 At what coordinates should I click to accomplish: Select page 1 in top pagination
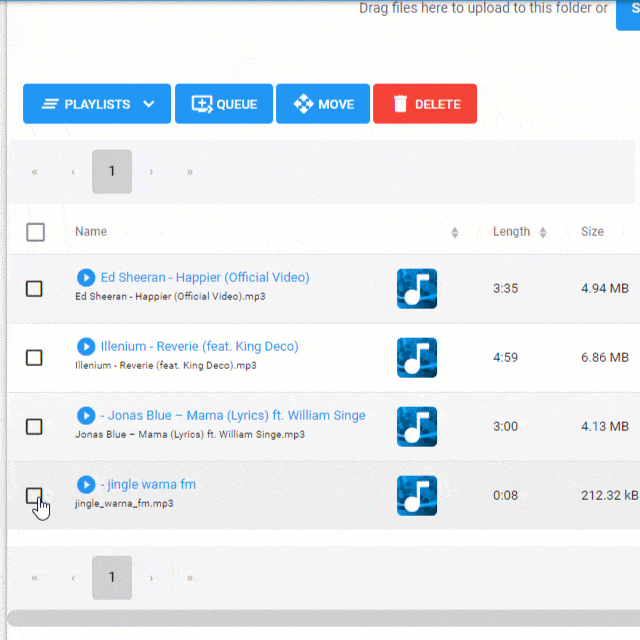pyautogui.click(x=112, y=171)
